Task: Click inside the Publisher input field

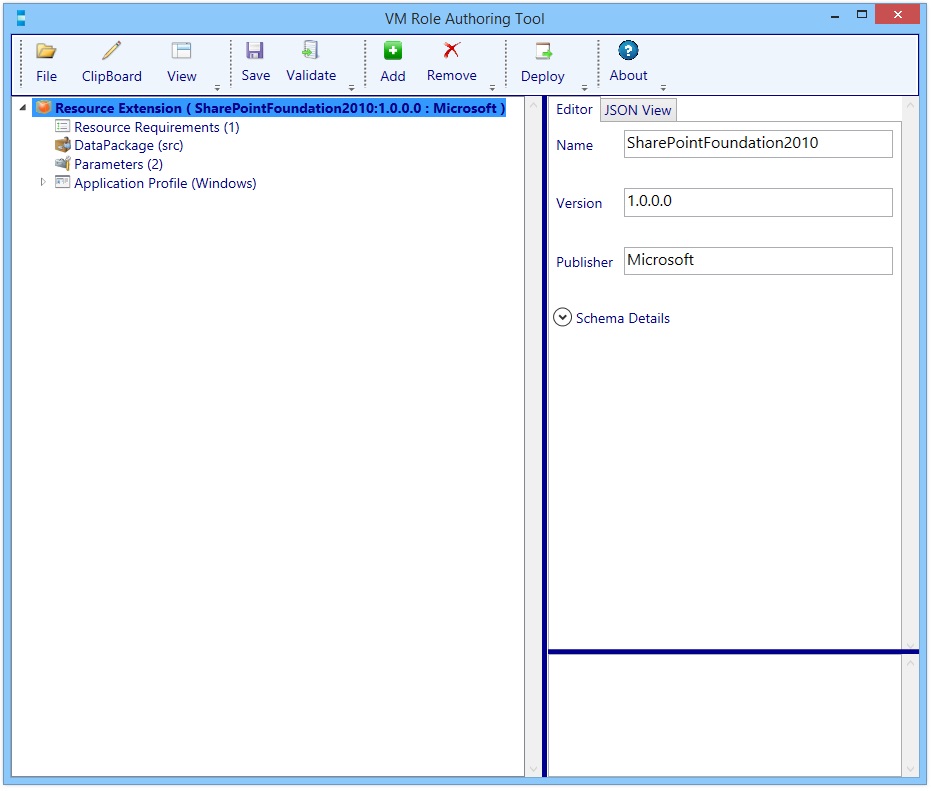Action: [x=757, y=261]
